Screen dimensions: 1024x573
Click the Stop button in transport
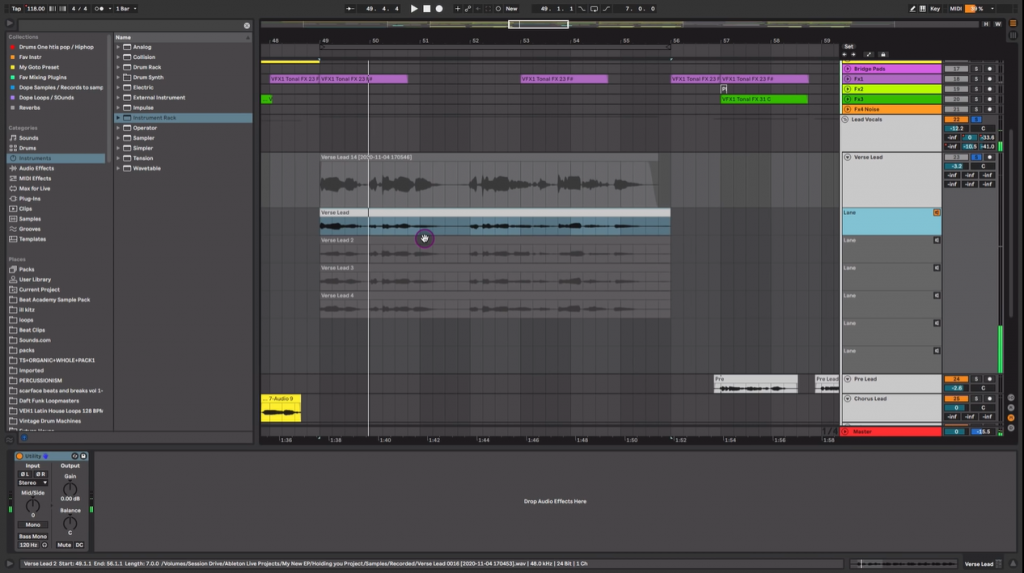tap(428, 8)
